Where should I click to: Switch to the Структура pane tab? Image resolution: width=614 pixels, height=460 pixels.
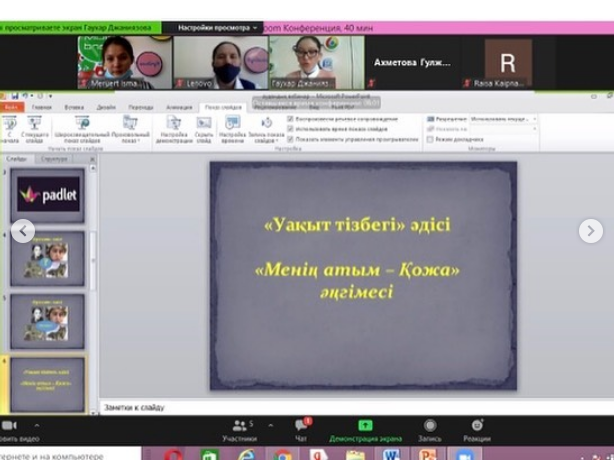point(55,158)
